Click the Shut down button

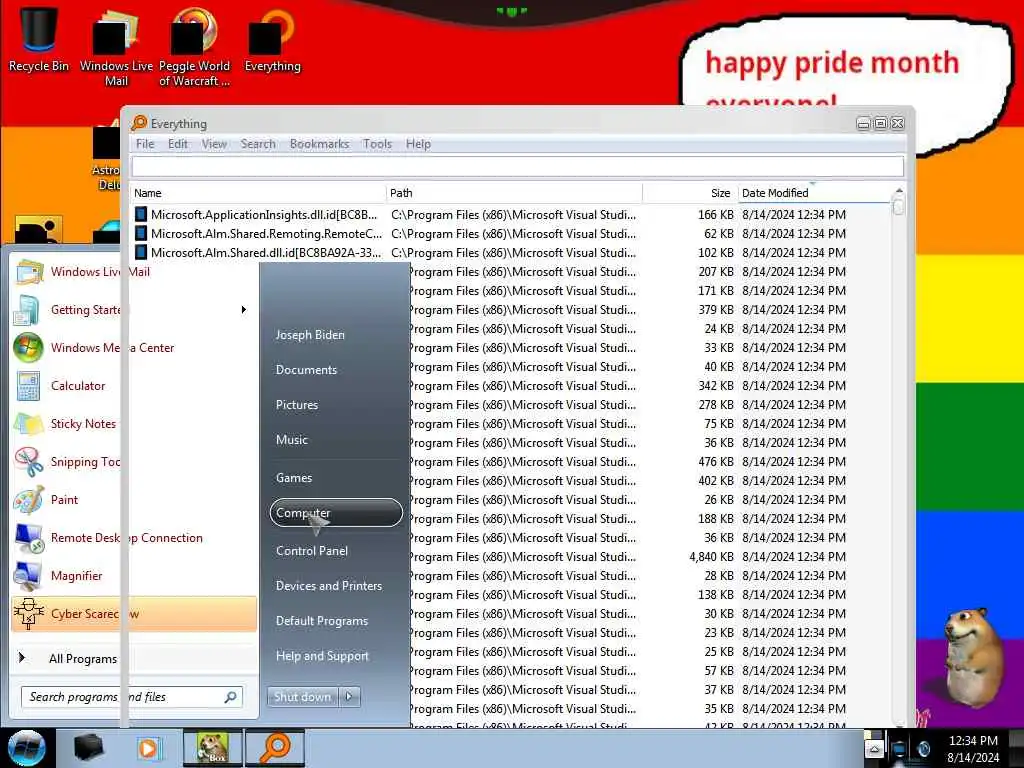(x=303, y=697)
